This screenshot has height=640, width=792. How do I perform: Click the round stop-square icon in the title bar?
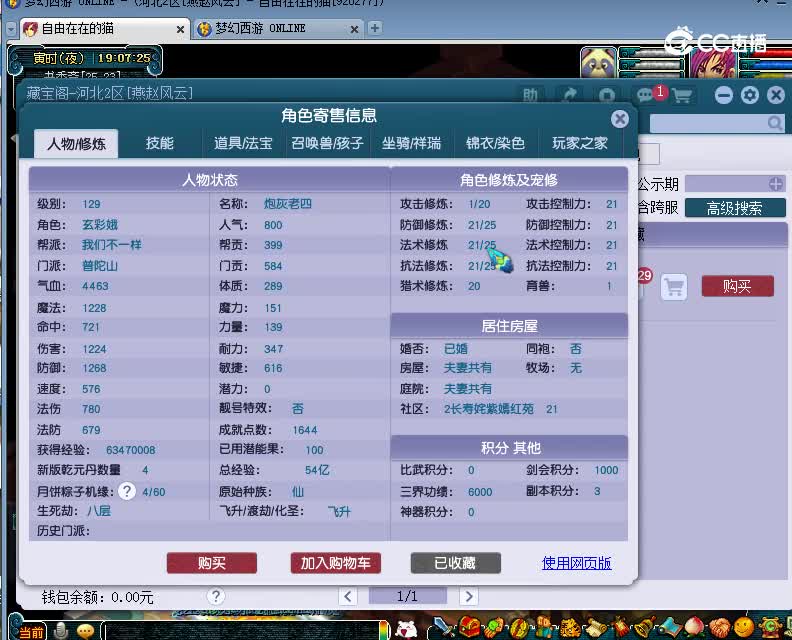607,95
